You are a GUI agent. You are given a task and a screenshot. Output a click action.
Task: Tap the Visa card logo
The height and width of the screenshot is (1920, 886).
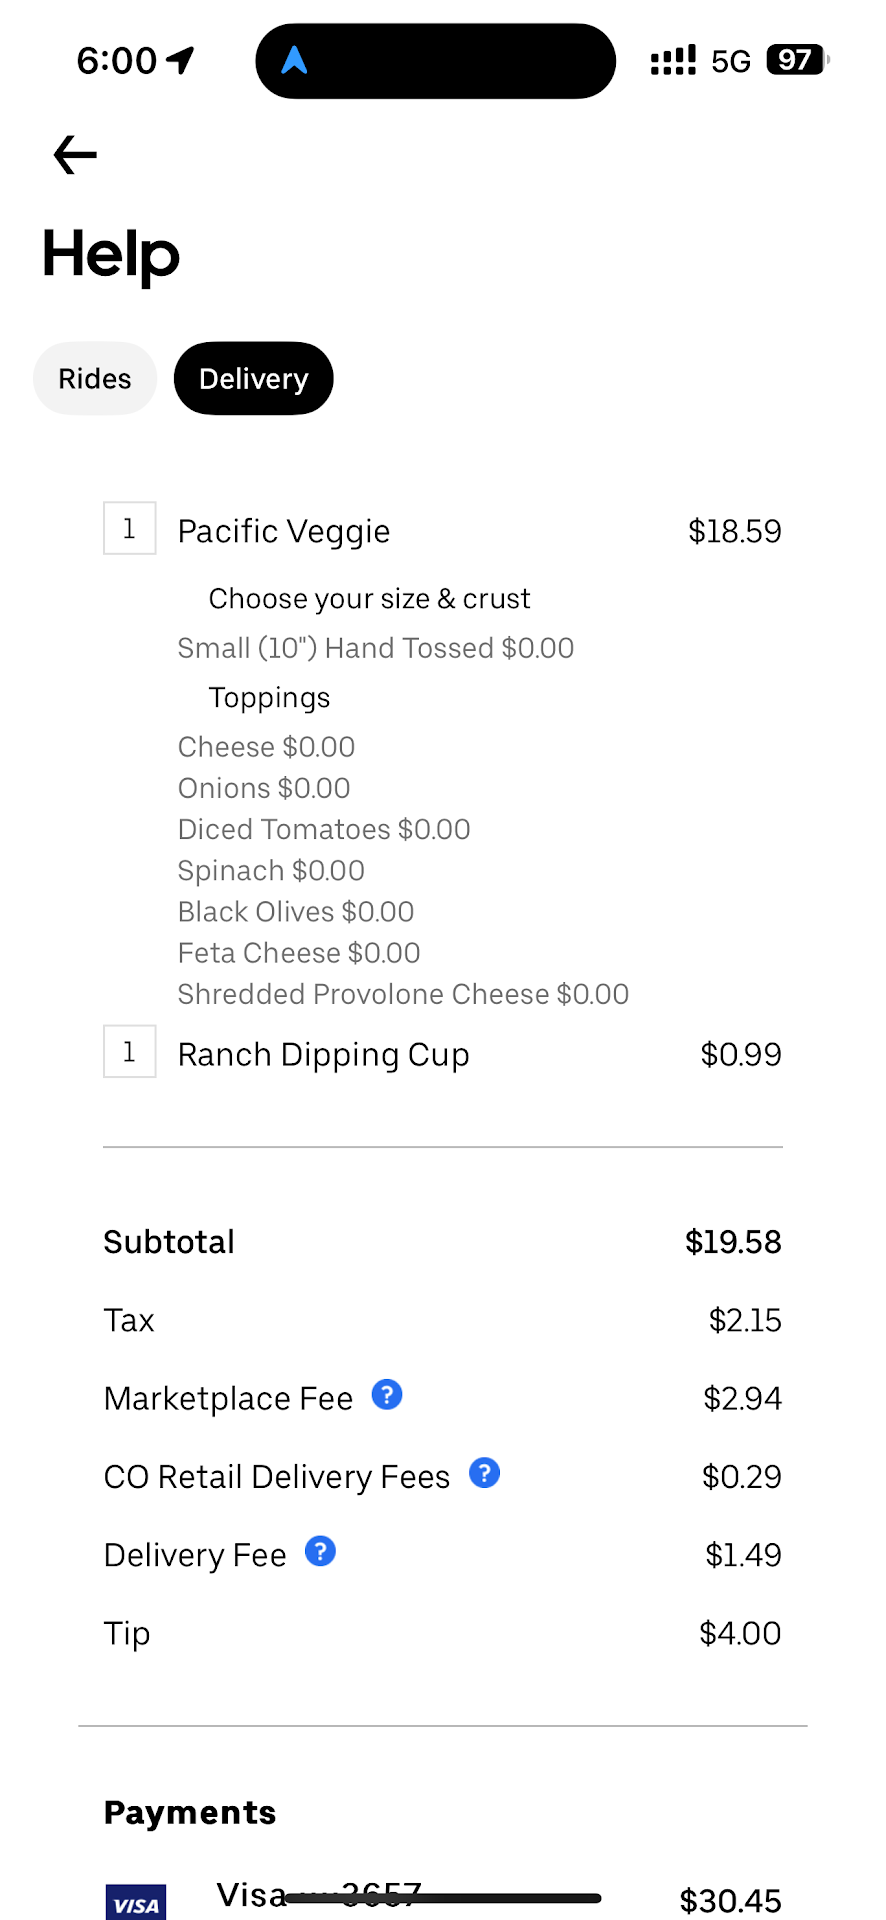click(136, 1902)
